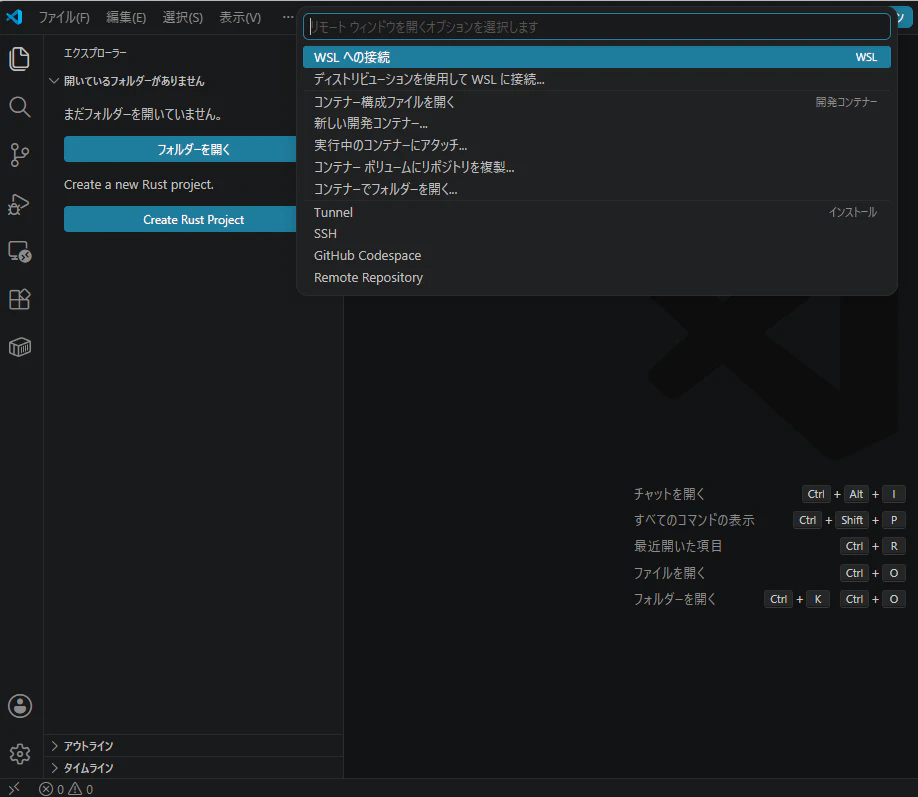Open the container/package icon in activity bar
The width and height of the screenshot is (918, 797).
[19, 347]
